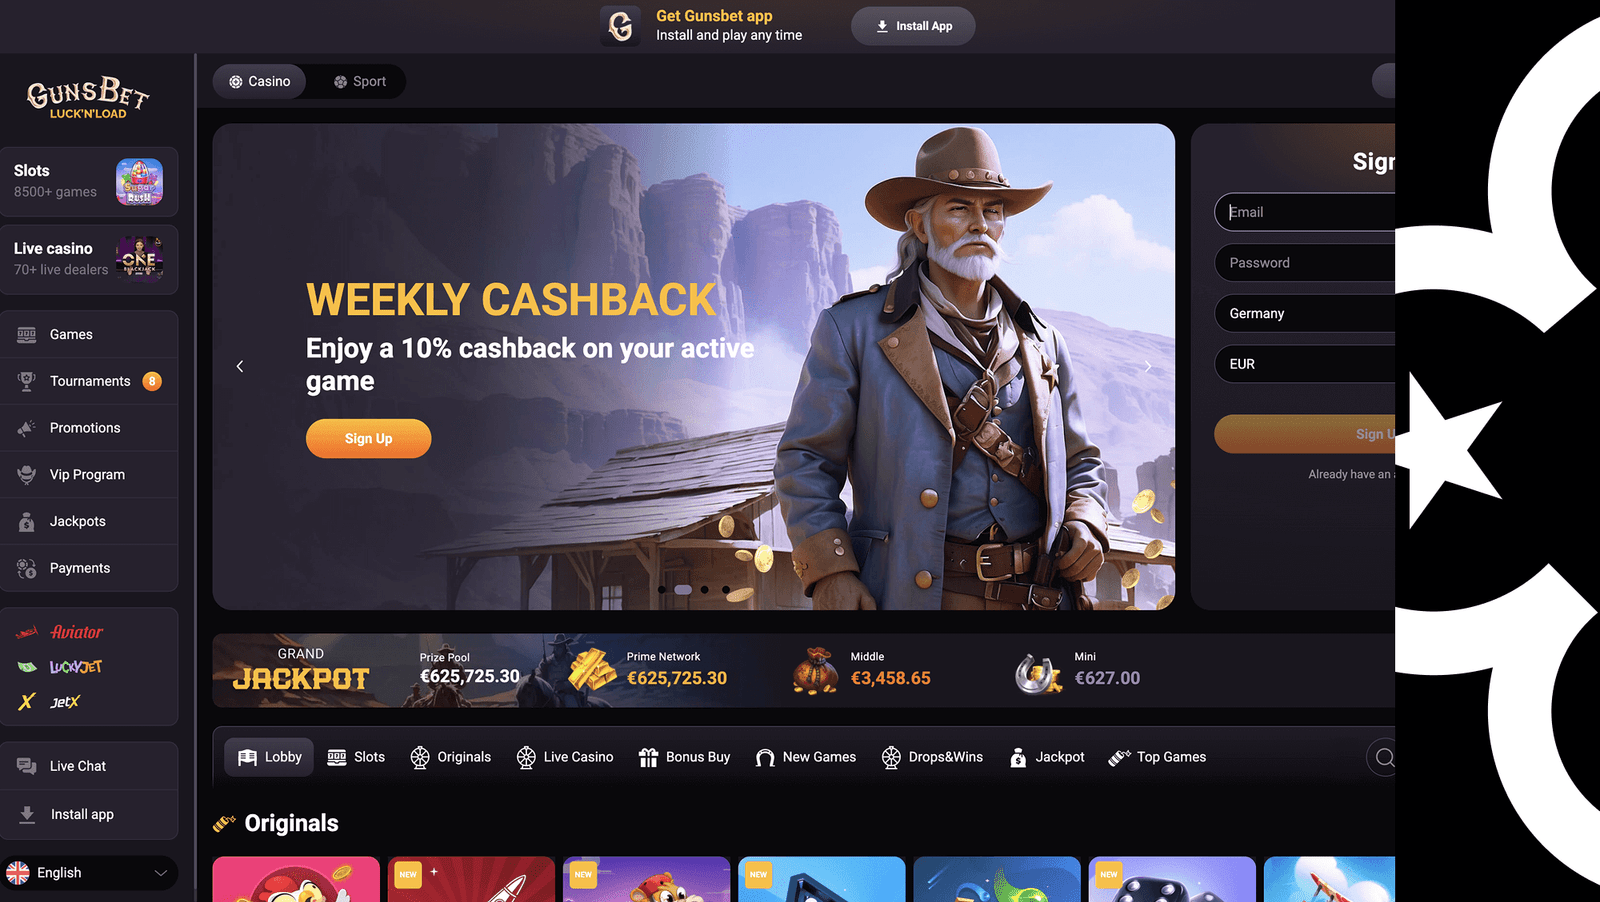Select the second carousel slide dot
The image size is (1600, 902).
pyautogui.click(x=684, y=590)
